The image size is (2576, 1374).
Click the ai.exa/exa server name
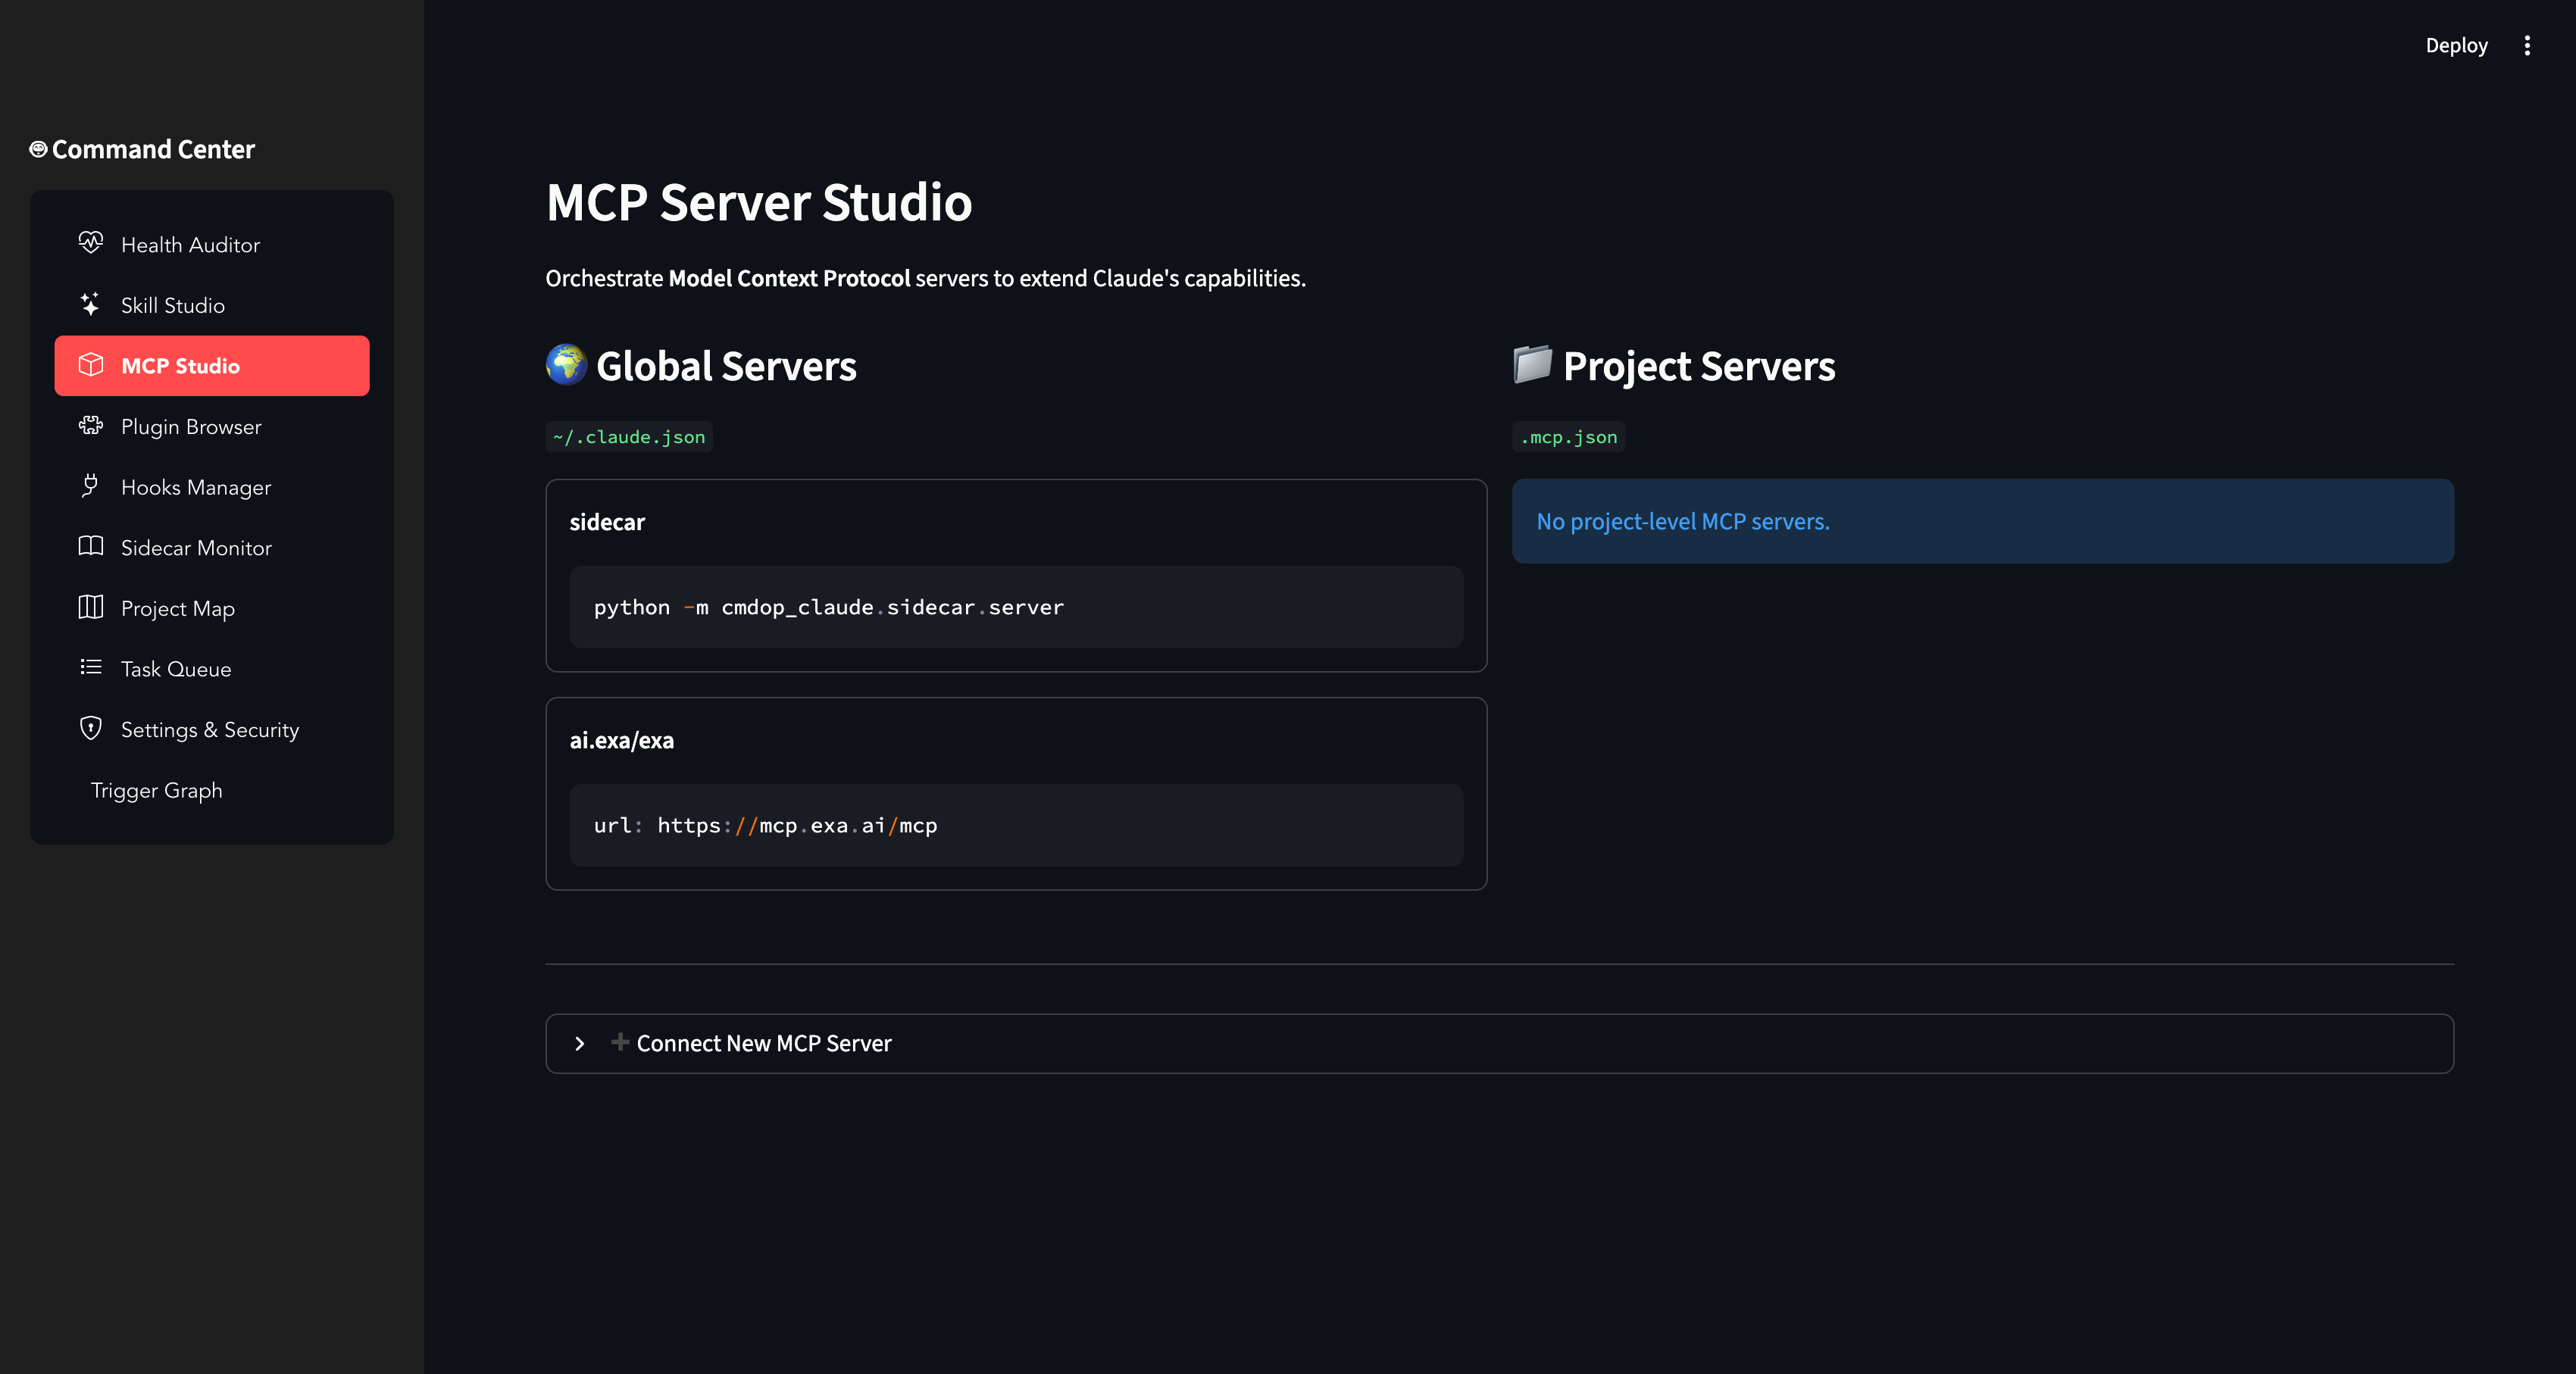tap(622, 740)
